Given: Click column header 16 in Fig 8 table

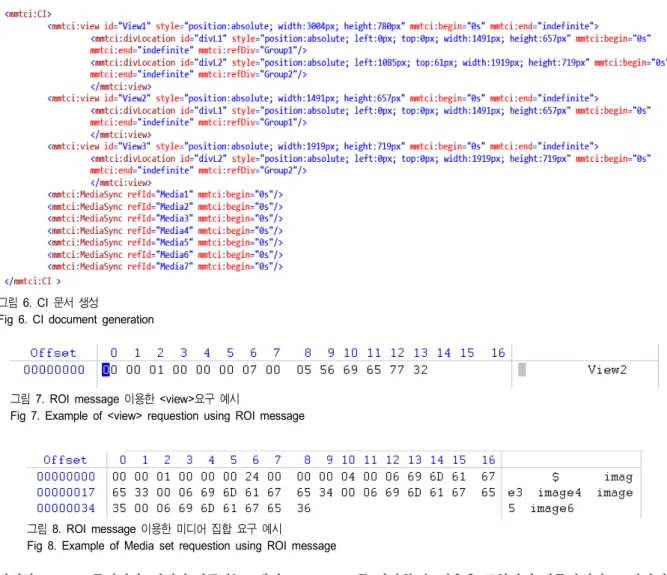Looking at the screenshot, I should click(488, 460).
